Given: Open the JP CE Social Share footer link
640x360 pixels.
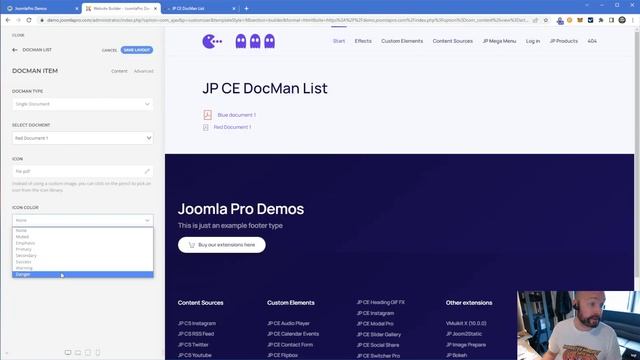Looking at the screenshot, I should [x=378, y=345].
